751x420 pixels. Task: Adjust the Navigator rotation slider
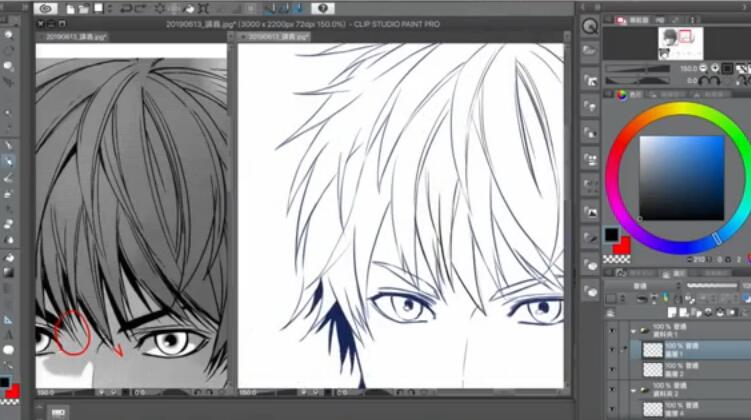[637, 81]
